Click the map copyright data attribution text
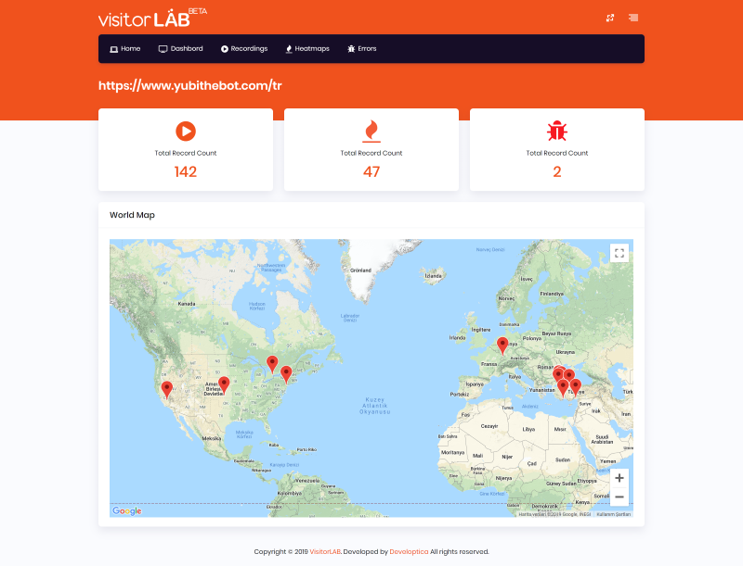The image size is (743, 566). [x=555, y=514]
